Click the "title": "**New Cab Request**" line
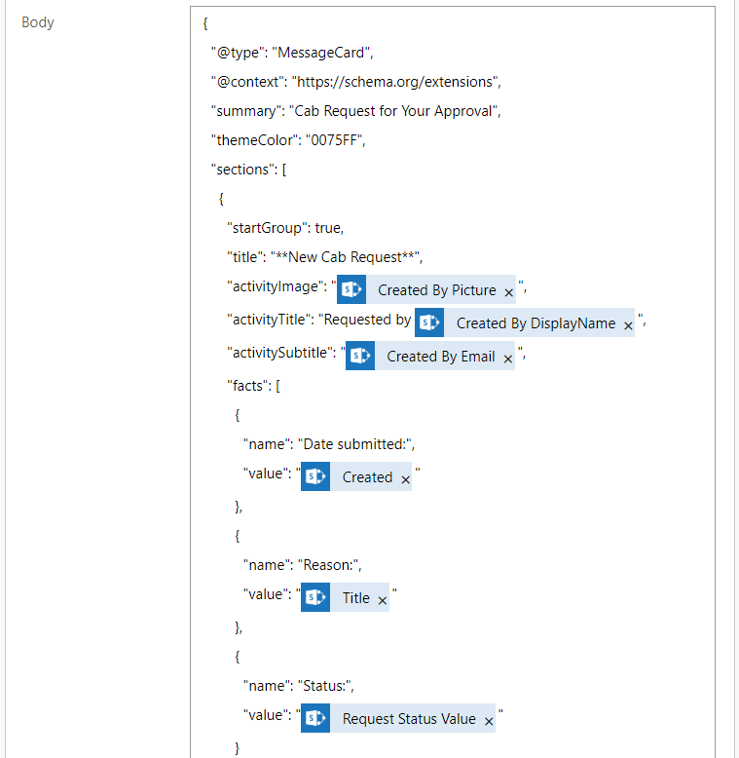Viewport: 739px width, 758px height. [325, 257]
